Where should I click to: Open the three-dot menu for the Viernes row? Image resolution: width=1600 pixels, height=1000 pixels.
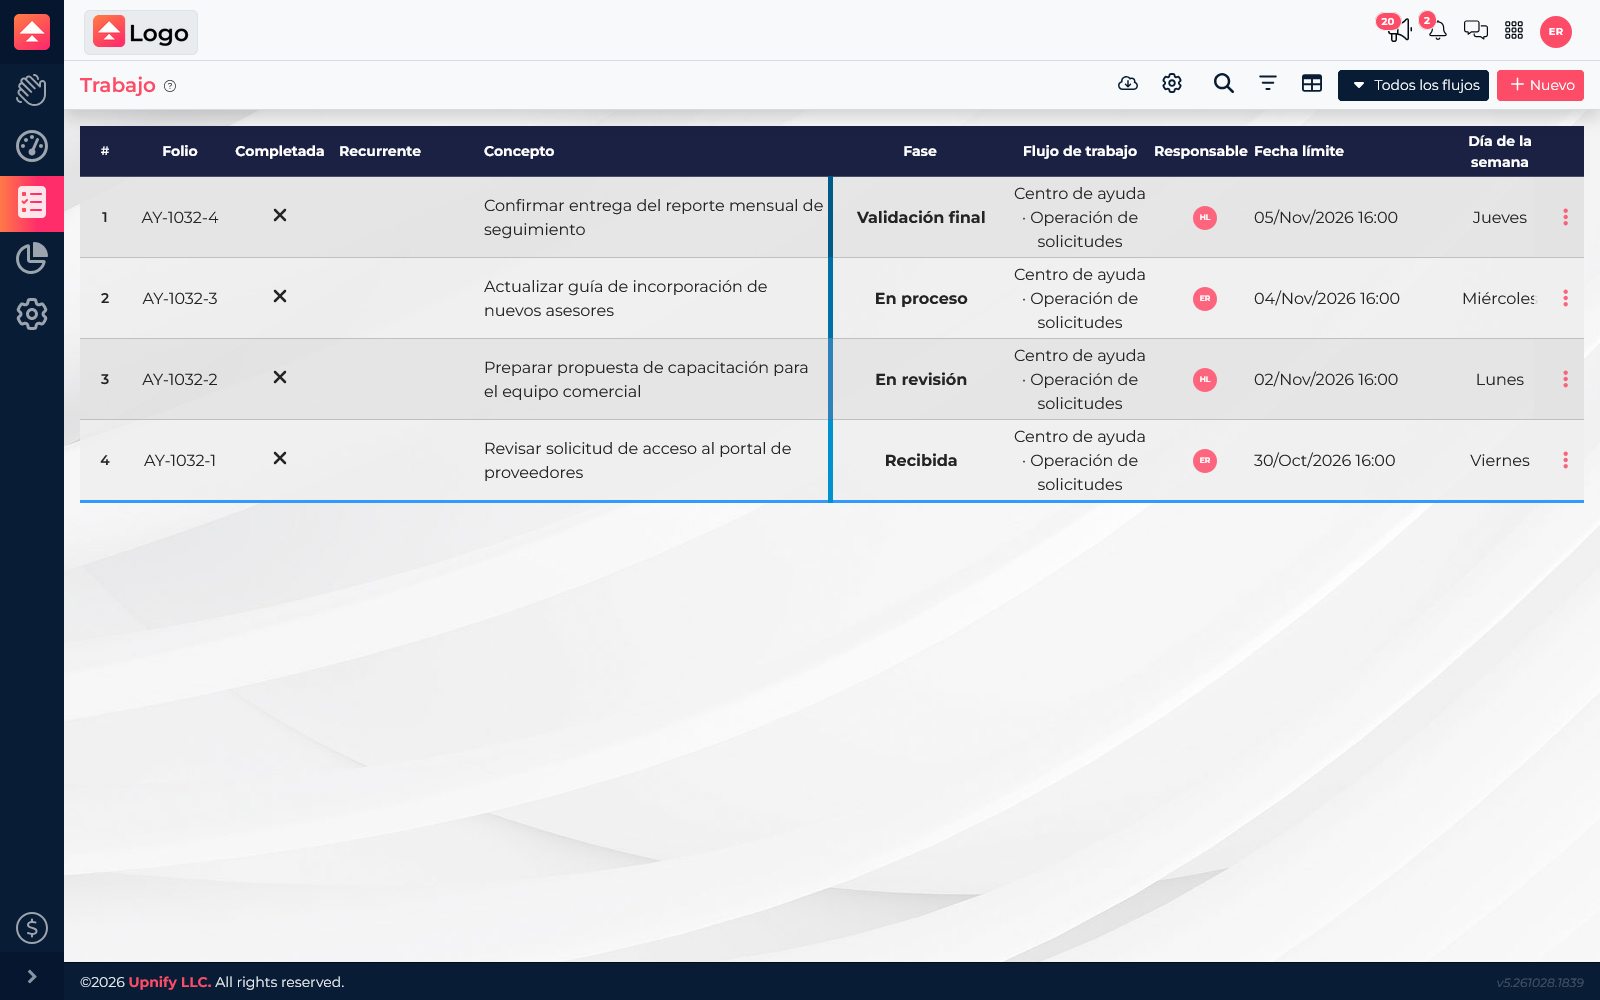coord(1565,460)
